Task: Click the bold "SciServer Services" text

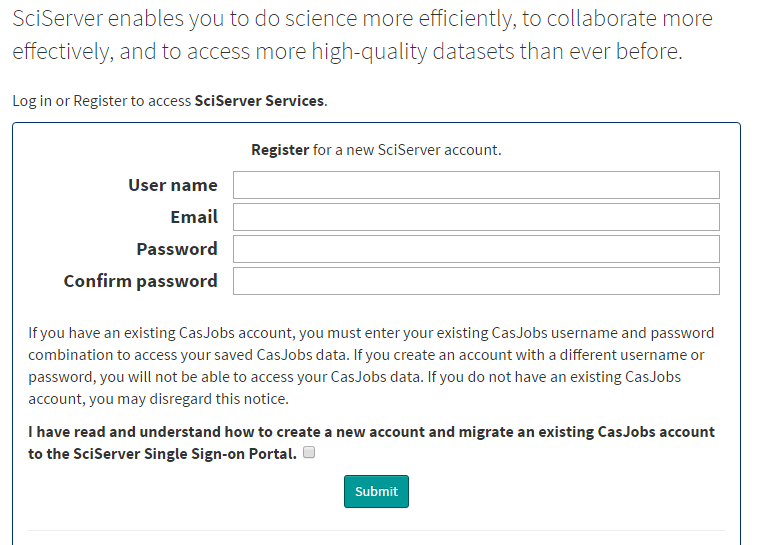Action: click(x=259, y=101)
